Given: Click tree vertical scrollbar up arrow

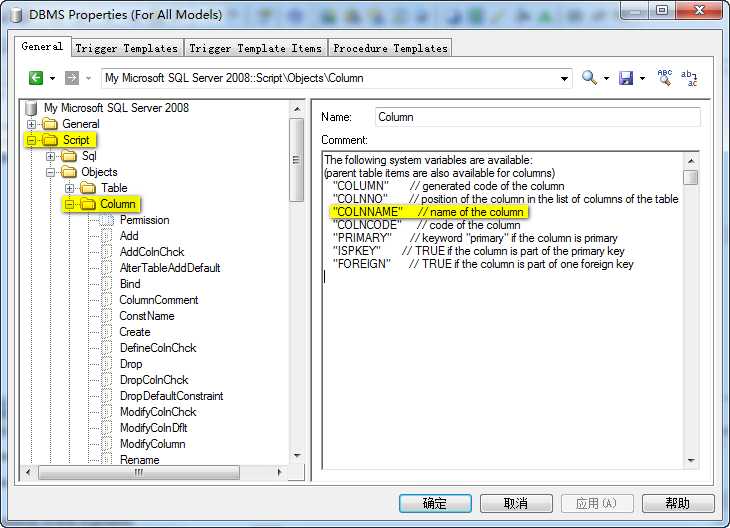Looking at the screenshot, I should pyautogui.click(x=297, y=109).
